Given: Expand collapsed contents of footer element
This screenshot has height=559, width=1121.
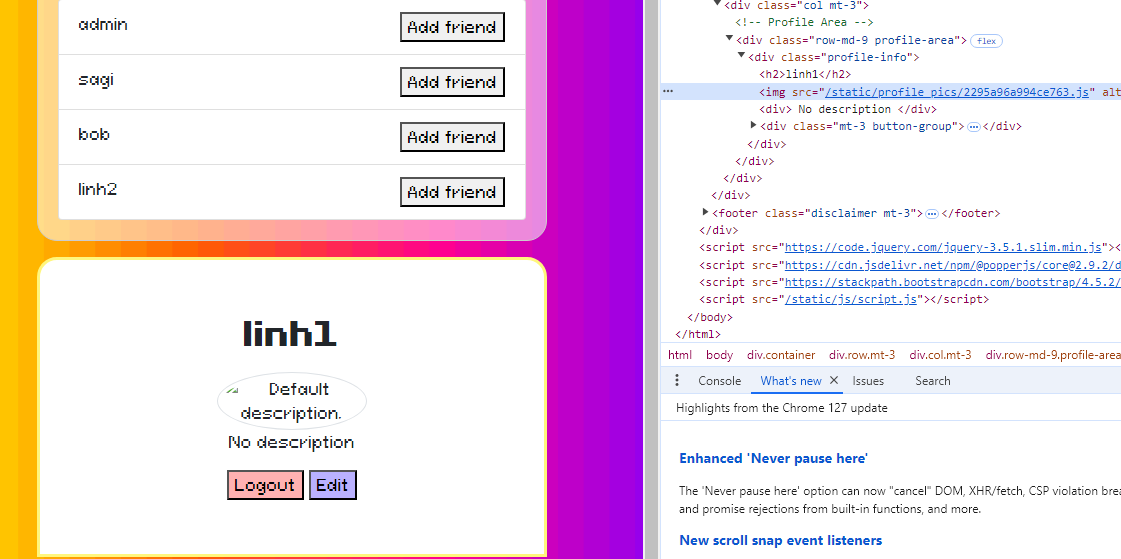Looking at the screenshot, I should [x=932, y=214].
